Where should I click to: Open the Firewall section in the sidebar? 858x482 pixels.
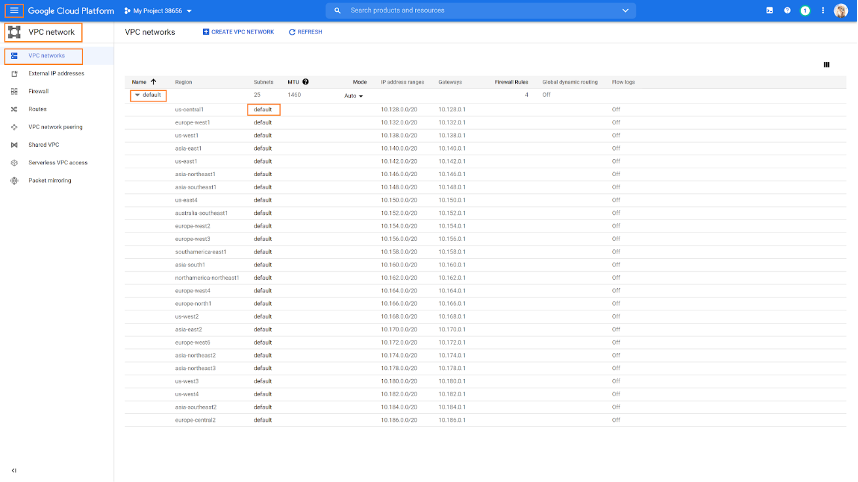click(38, 91)
